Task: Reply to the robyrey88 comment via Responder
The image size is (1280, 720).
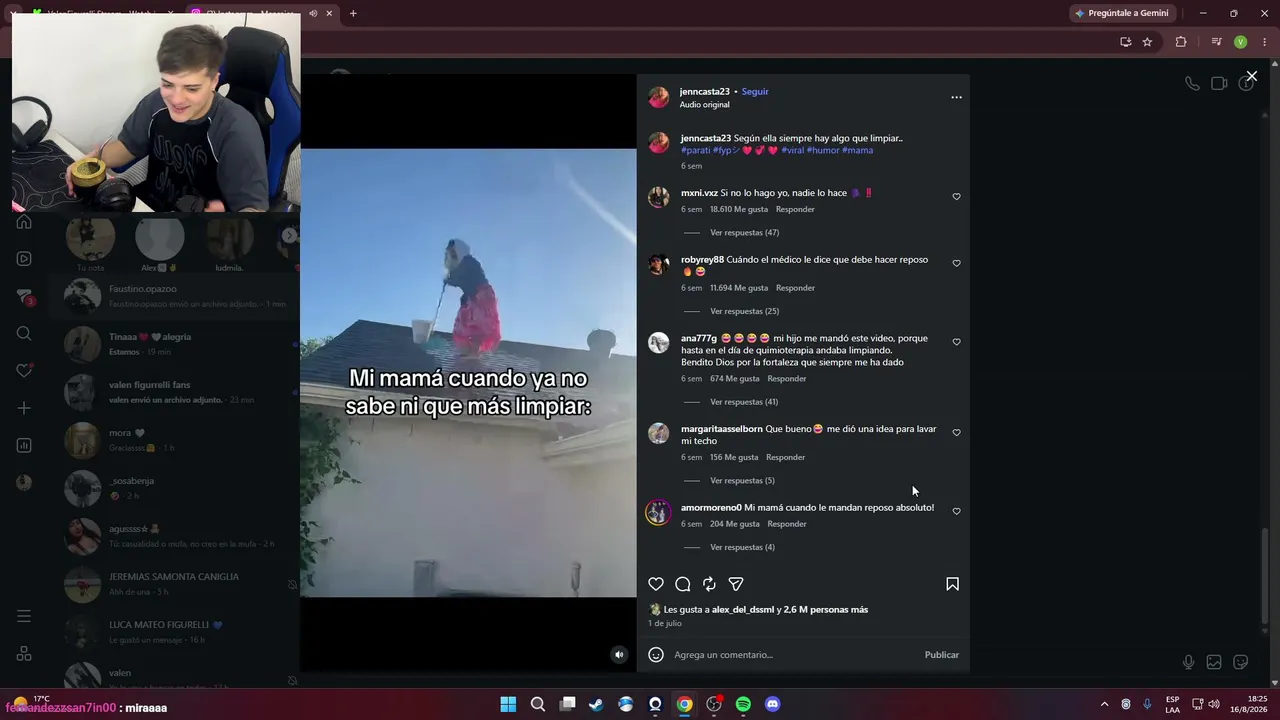Action: (x=795, y=288)
